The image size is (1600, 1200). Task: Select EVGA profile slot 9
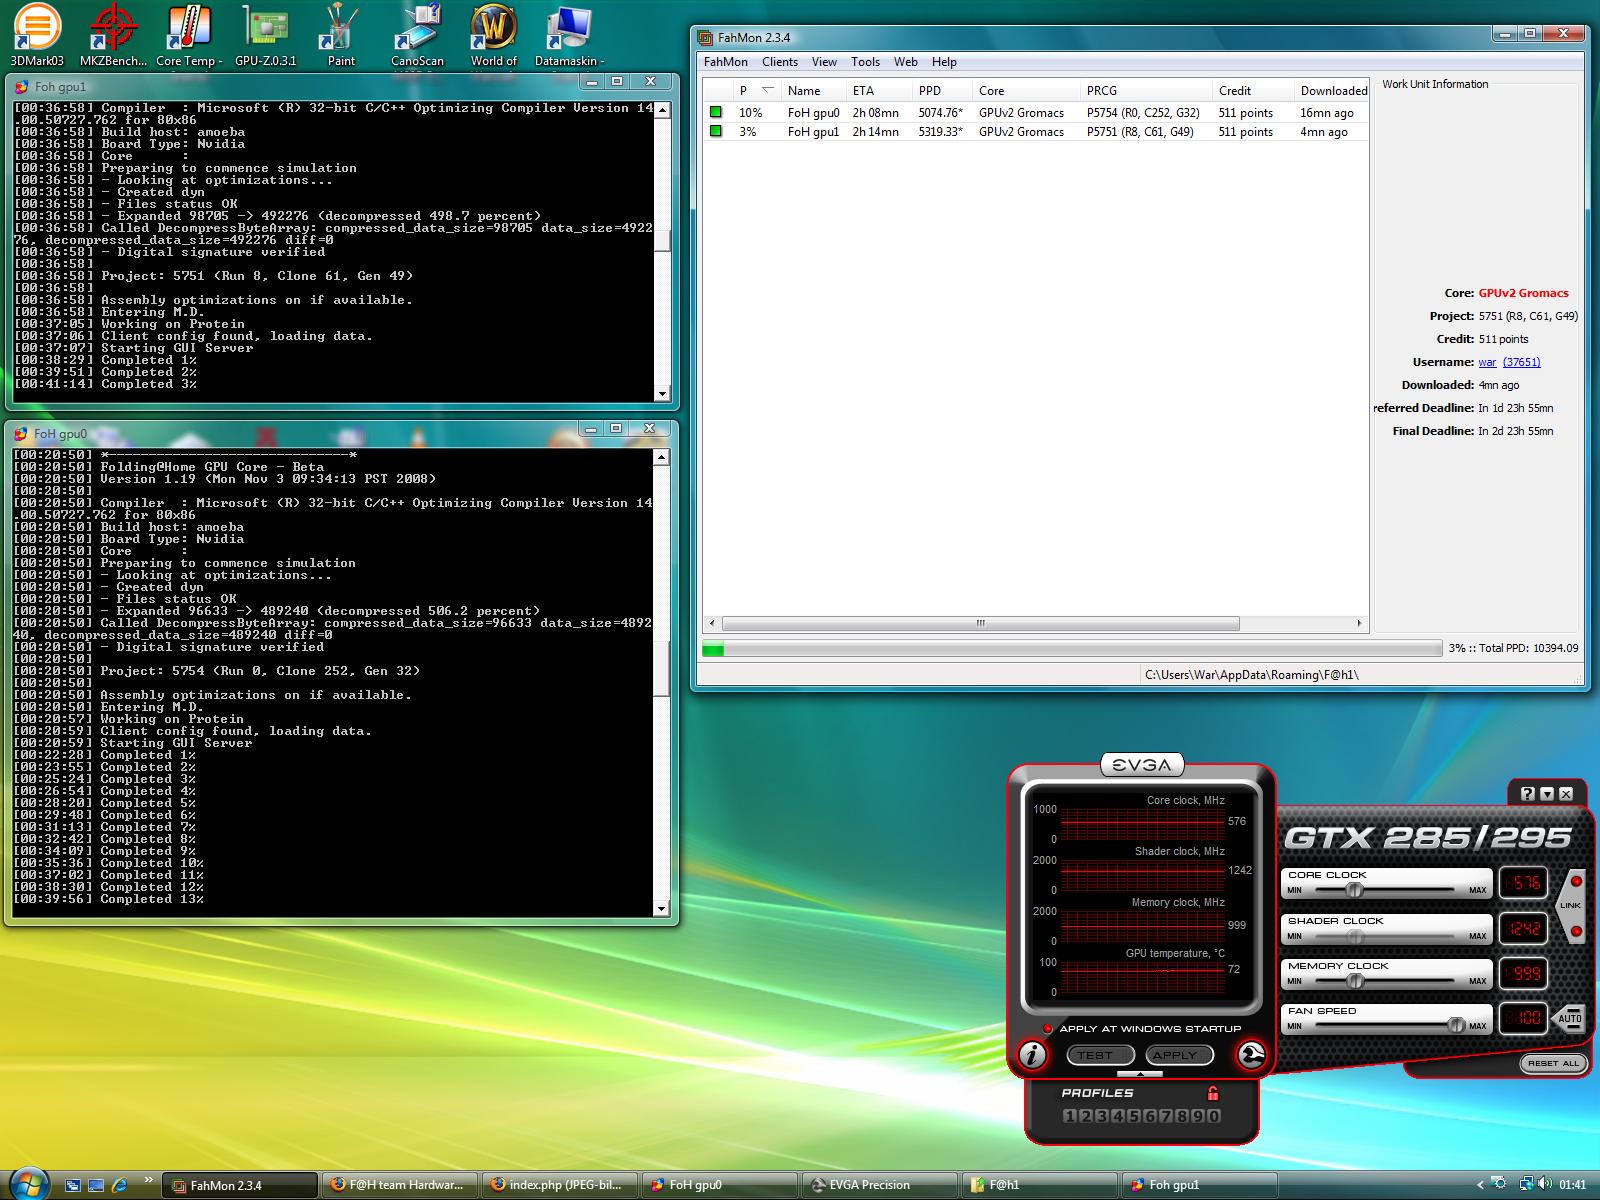click(x=1198, y=1116)
